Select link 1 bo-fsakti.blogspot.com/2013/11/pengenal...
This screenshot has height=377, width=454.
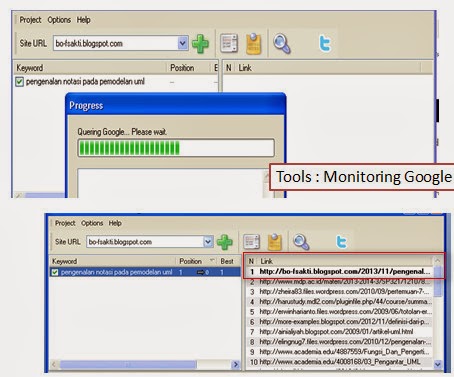[339, 272]
